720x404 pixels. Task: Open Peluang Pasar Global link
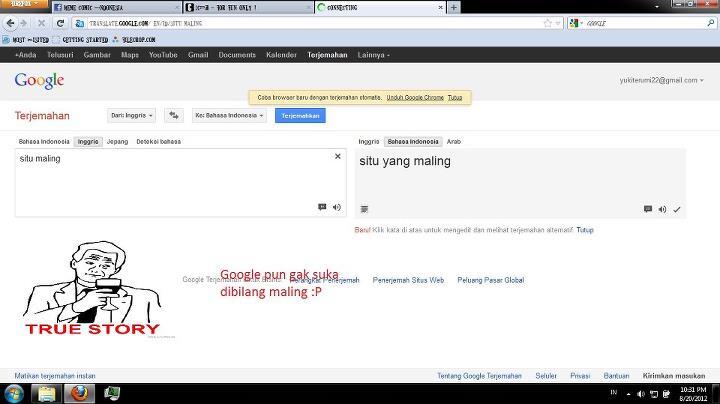point(490,280)
